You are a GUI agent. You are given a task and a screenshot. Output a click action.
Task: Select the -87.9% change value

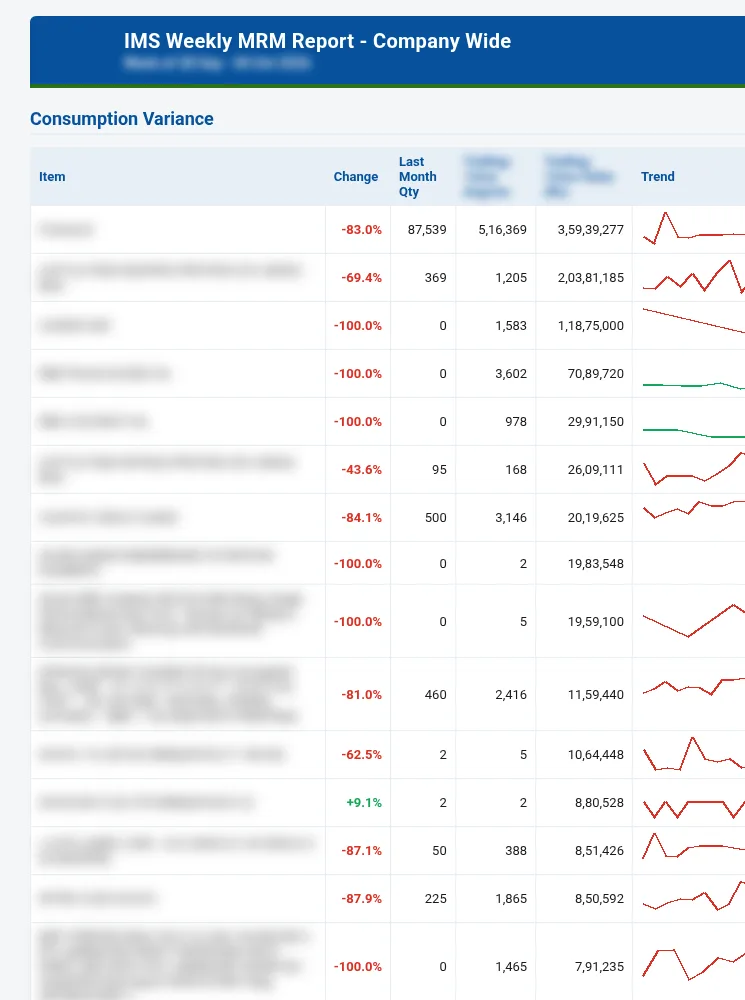[x=362, y=898]
